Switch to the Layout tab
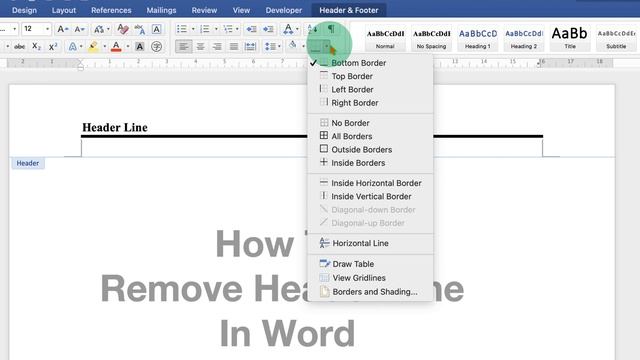Image resolution: width=640 pixels, height=360 pixels. (64, 10)
